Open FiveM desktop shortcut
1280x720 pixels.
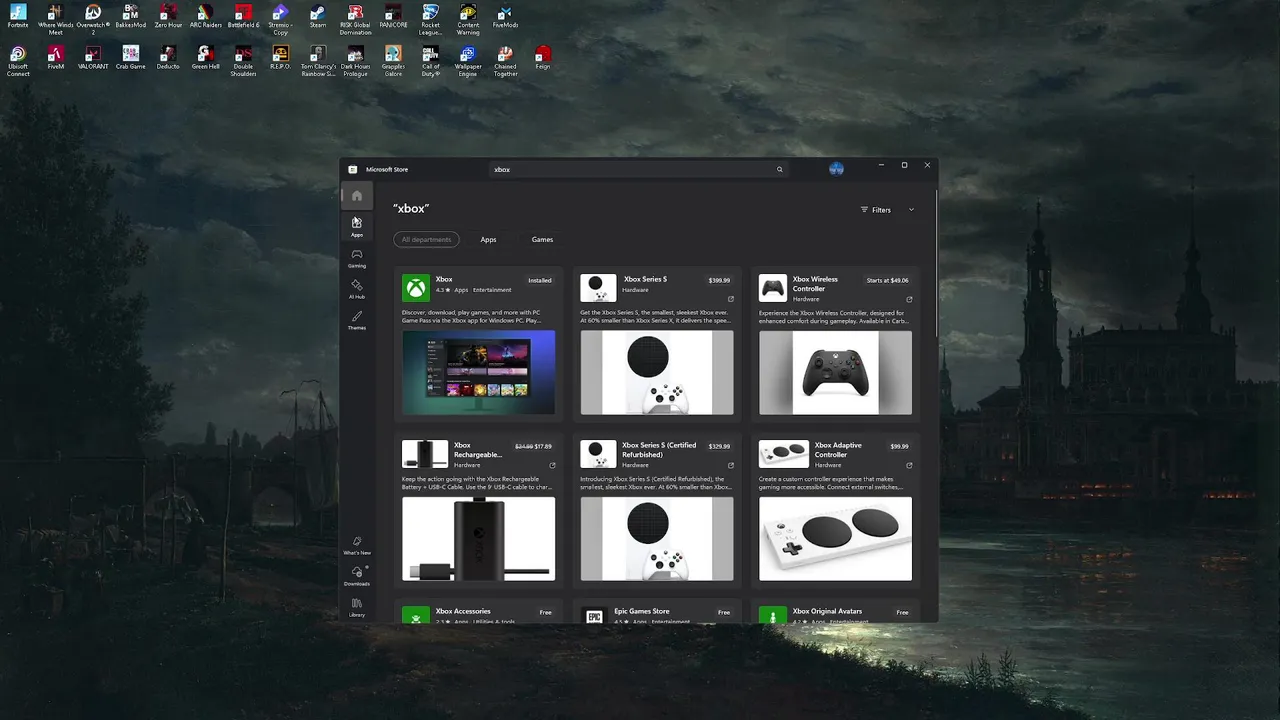[x=56, y=58]
